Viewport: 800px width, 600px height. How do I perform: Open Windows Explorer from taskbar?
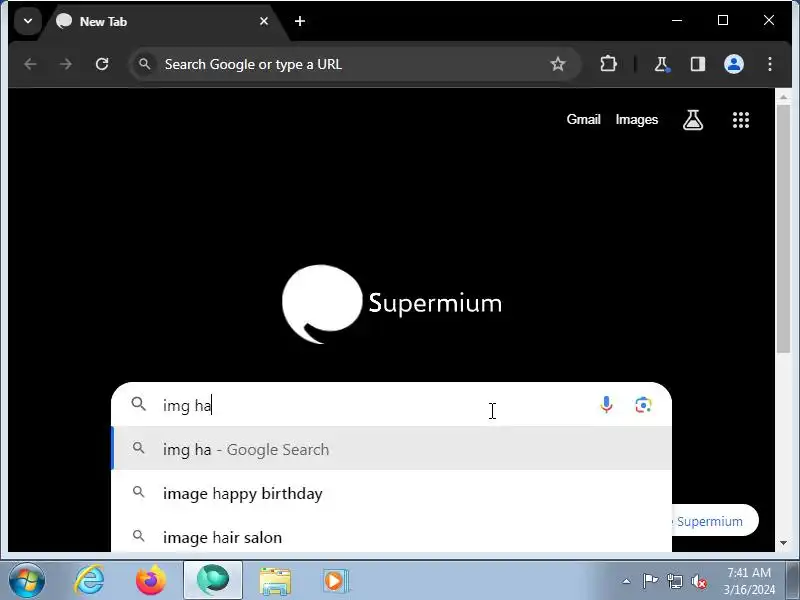coord(275,581)
